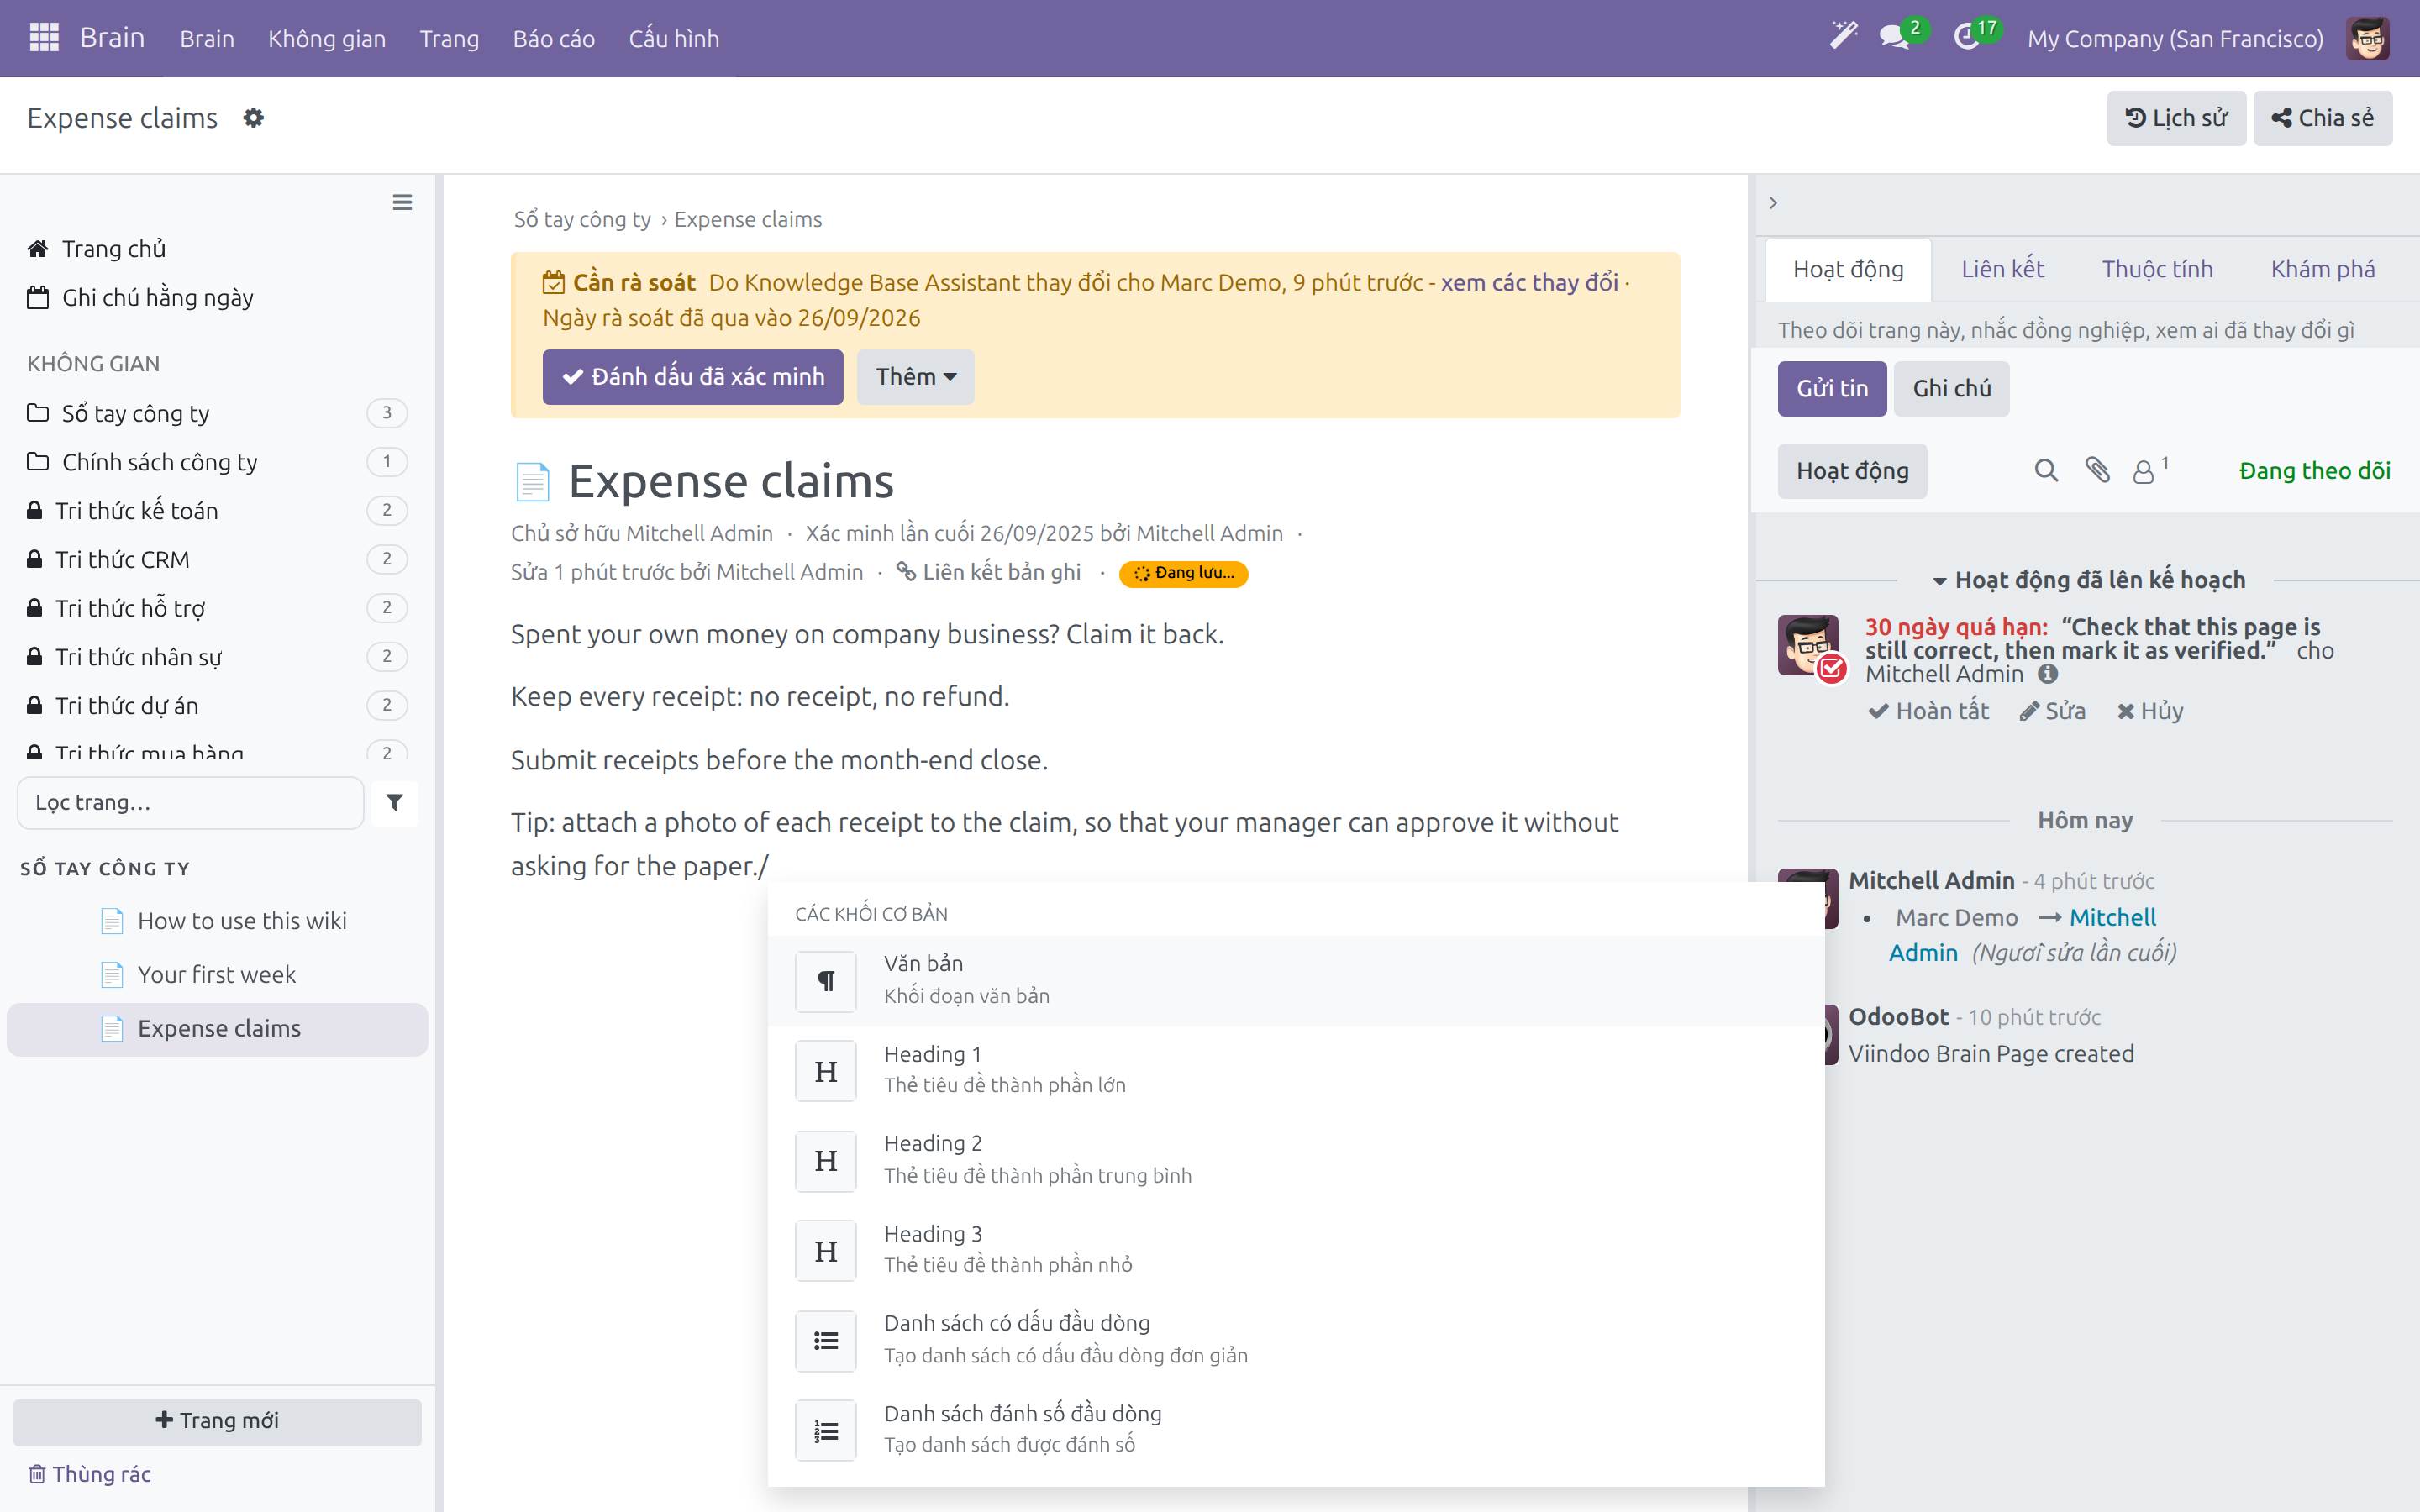Open company switcher My Company (San Francisco)
The image size is (2420, 1512).
pos(2175,38)
